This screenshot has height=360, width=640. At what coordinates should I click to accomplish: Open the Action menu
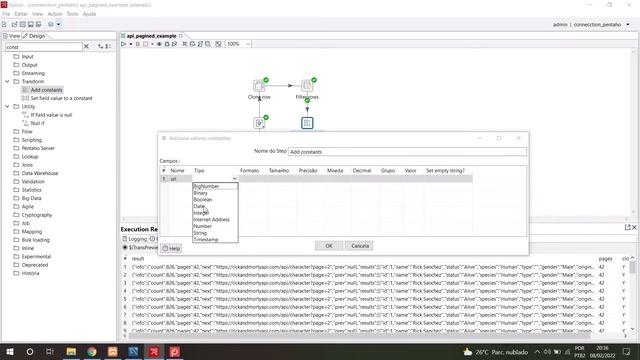pos(55,14)
